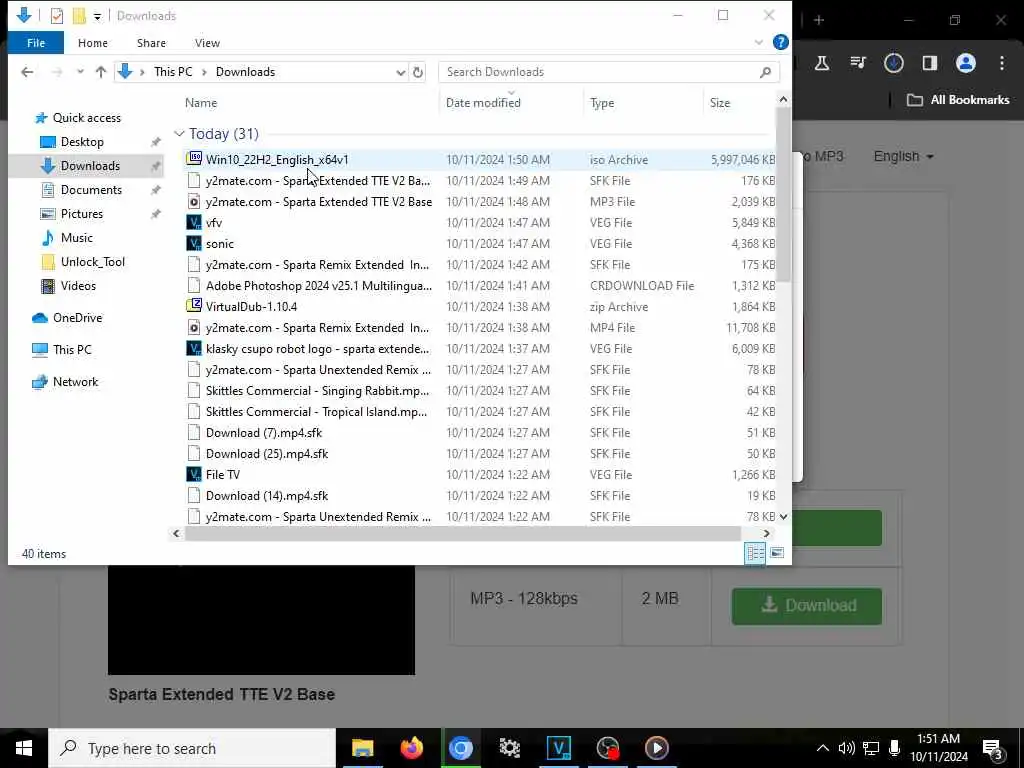
Task: Open the Win10_22H2_English_x64v1 ISO file icon
Action: (194, 159)
